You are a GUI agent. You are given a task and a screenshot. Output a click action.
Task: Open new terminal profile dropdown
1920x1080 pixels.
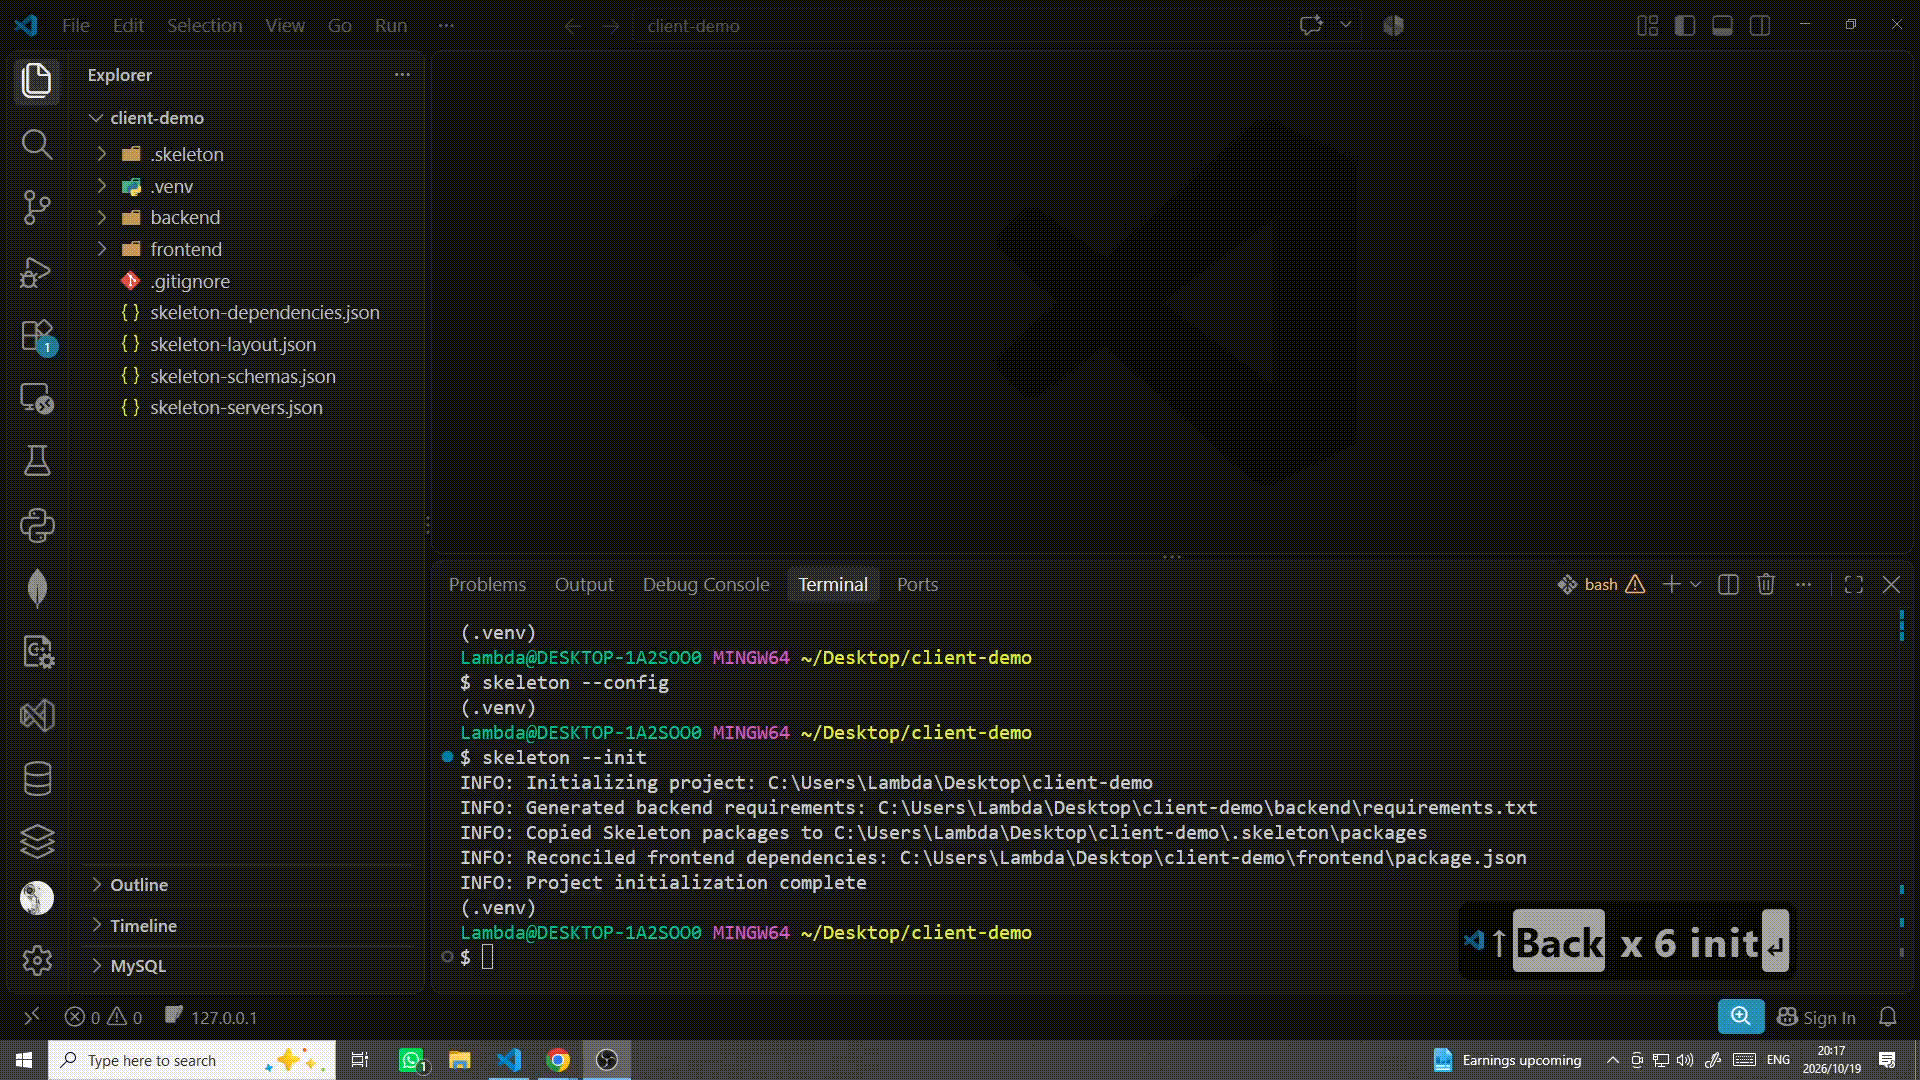[1695, 585]
